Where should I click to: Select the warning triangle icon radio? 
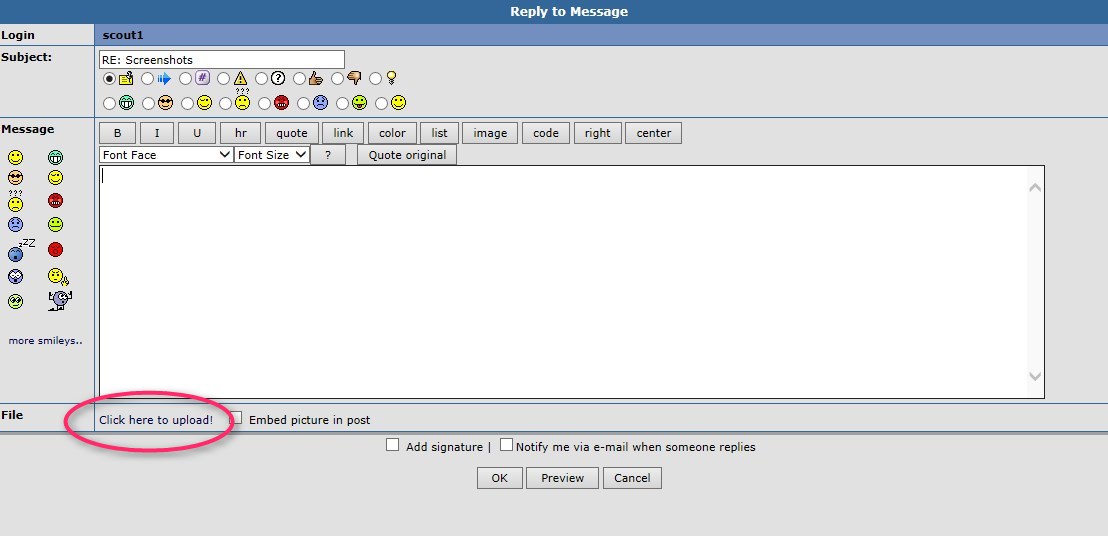pos(223,78)
